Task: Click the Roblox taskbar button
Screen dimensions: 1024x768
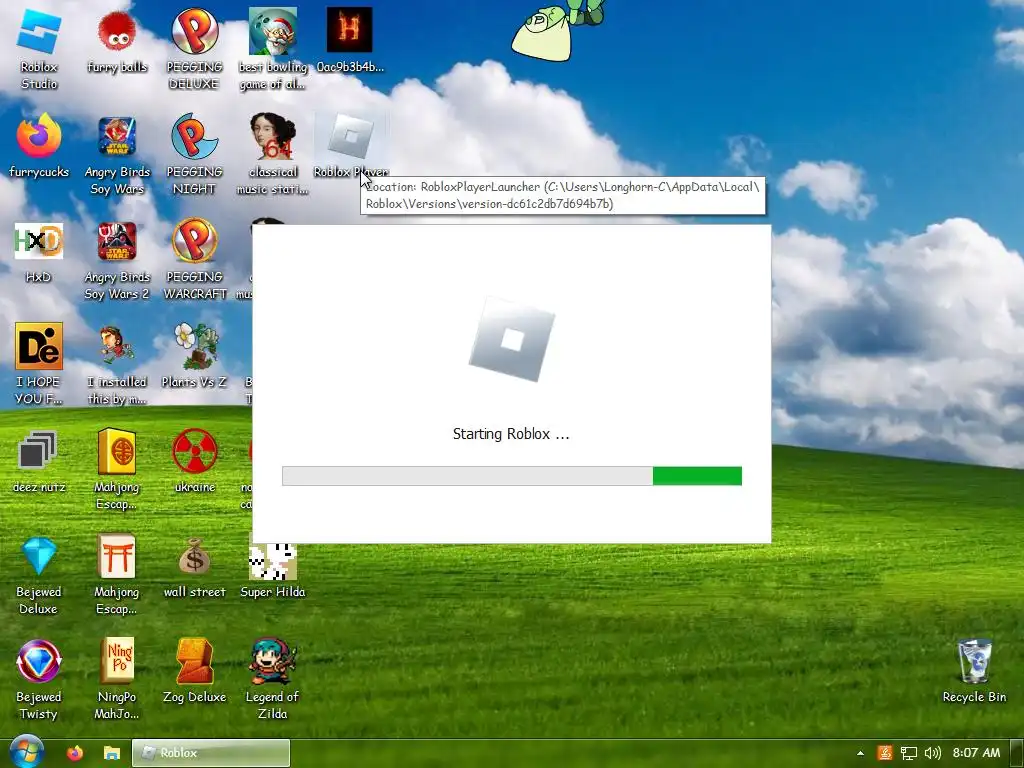Action: [x=211, y=753]
